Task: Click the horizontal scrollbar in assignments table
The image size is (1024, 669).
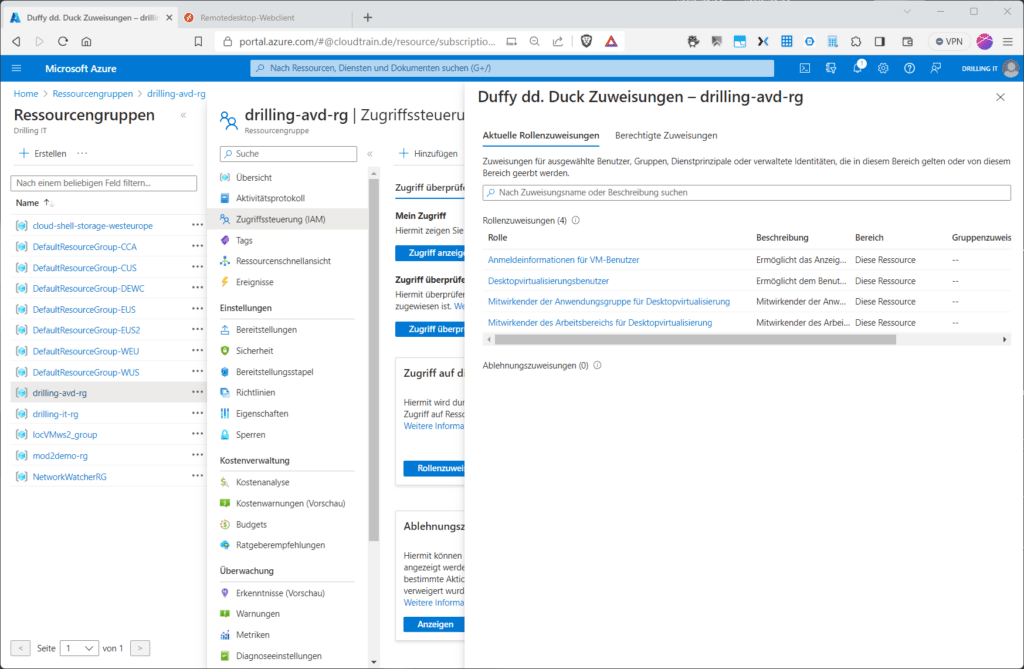Action: coord(695,339)
